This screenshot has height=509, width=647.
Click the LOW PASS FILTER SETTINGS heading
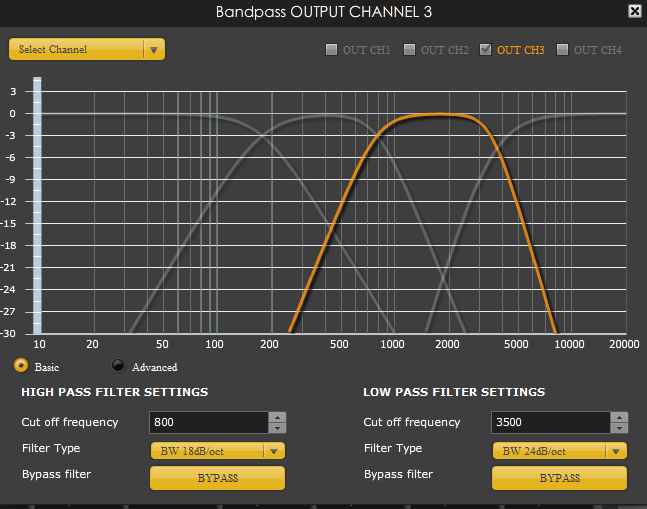tap(454, 392)
